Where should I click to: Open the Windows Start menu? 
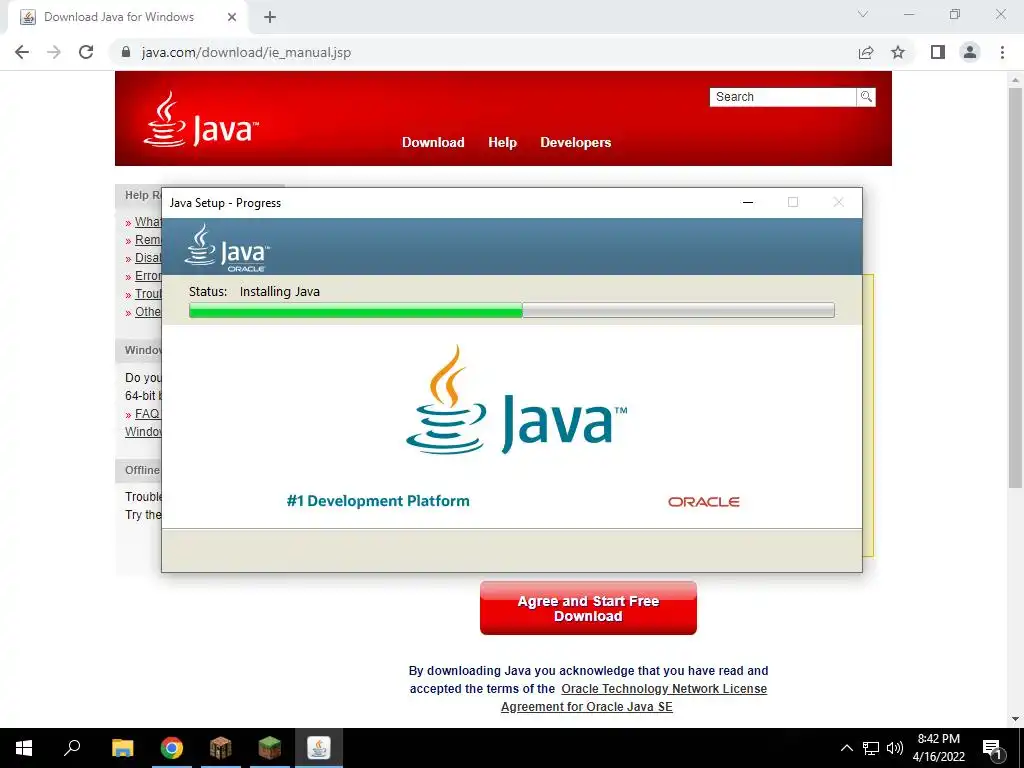tap(24, 748)
